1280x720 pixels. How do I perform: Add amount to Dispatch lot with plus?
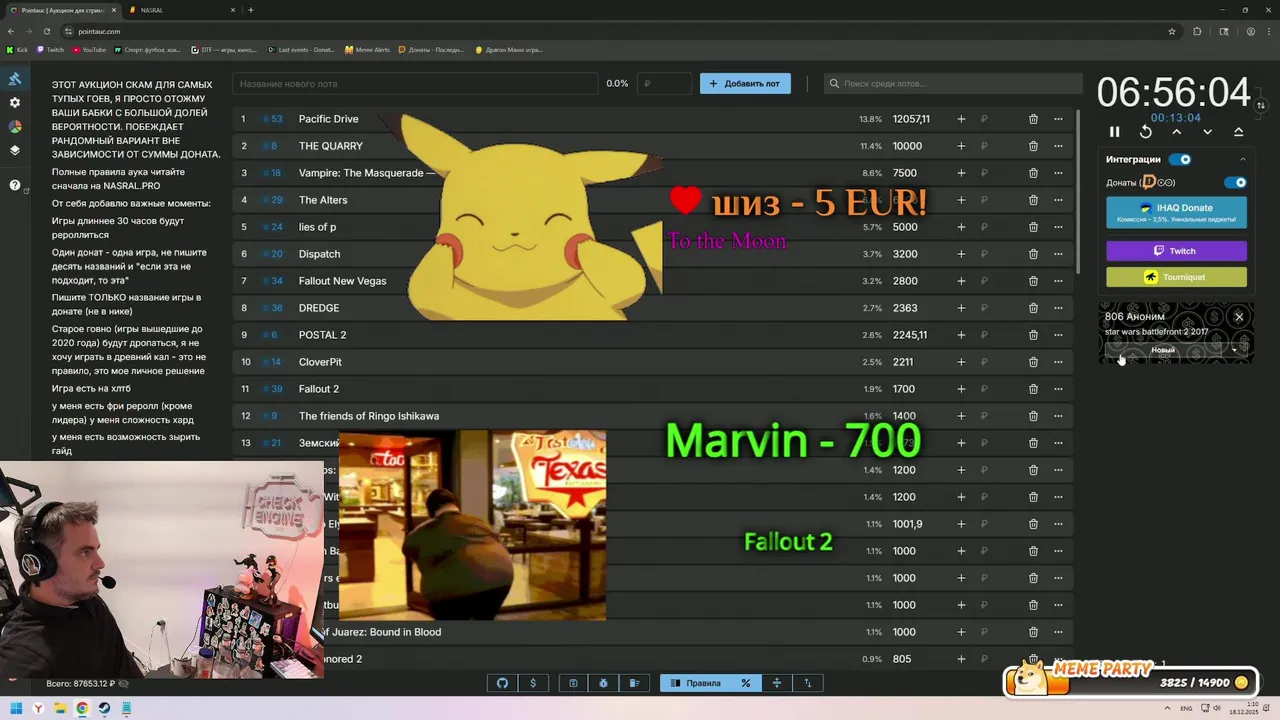pyautogui.click(x=961, y=254)
